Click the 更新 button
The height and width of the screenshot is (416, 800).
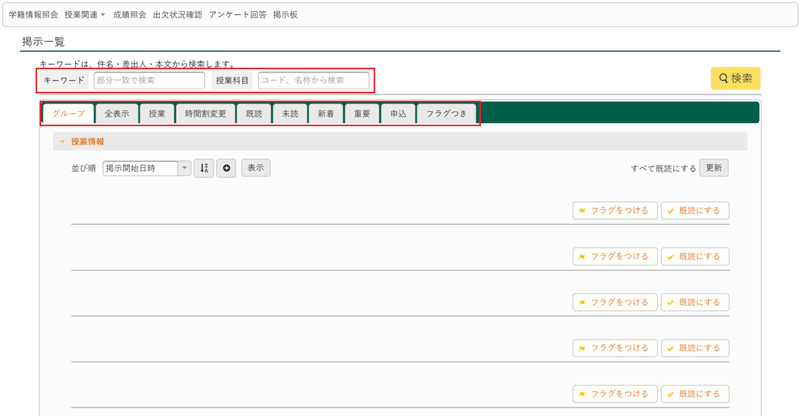click(x=714, y=167)
